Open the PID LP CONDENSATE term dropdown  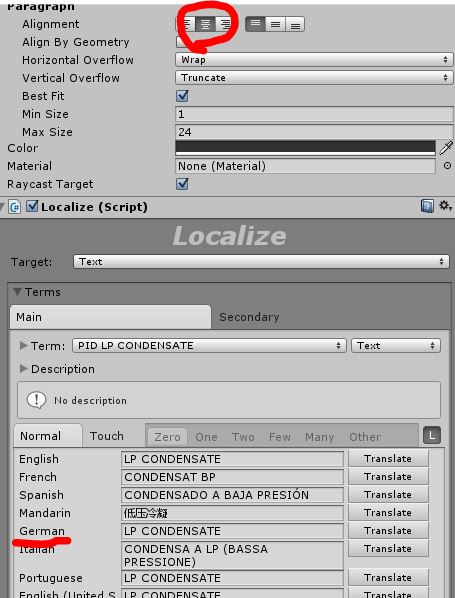point(209,346)
